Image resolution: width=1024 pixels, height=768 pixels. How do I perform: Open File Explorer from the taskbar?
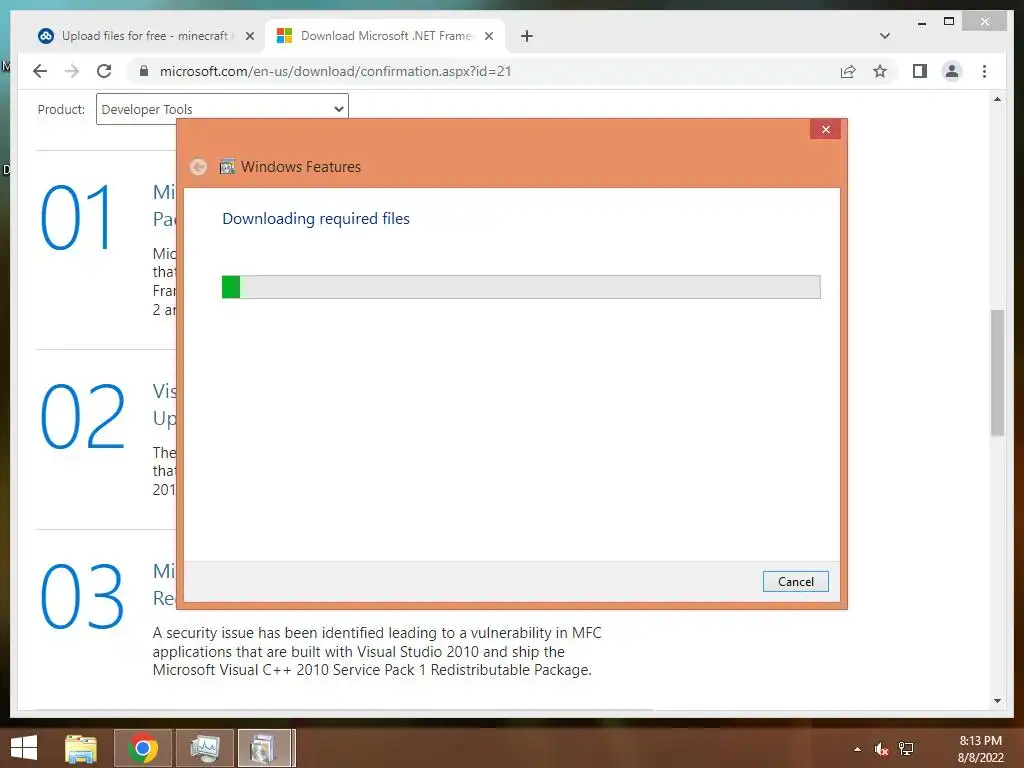coord(81,748)
